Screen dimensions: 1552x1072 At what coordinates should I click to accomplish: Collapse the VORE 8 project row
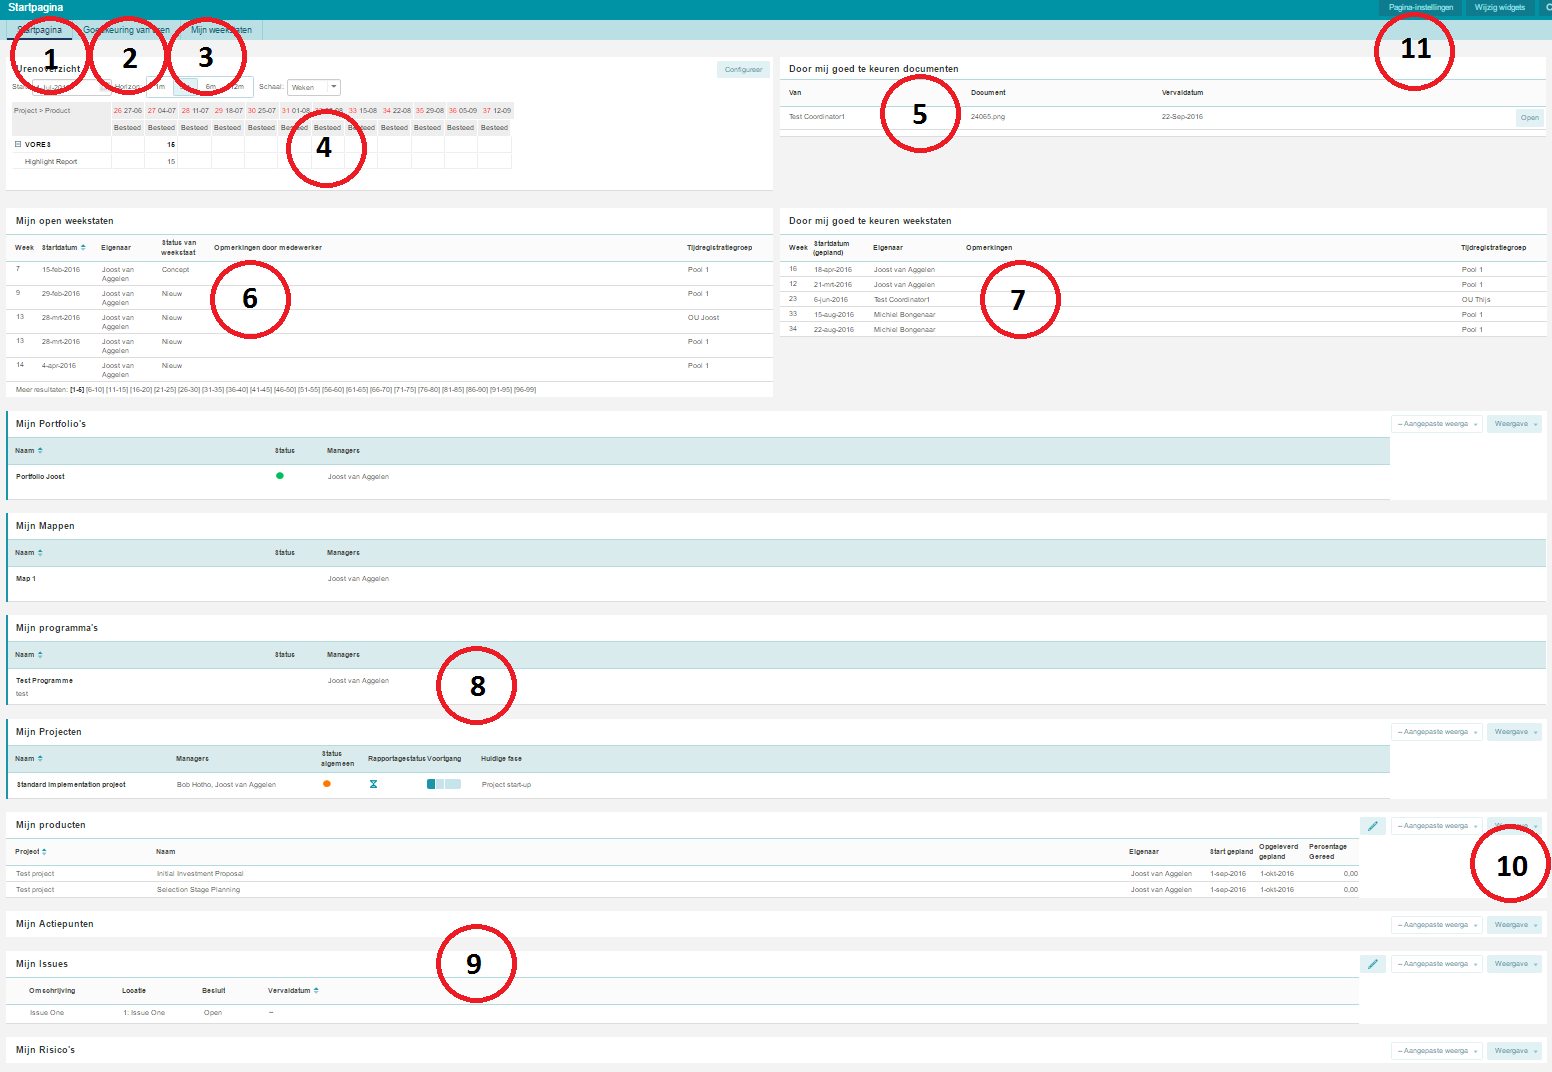(x=18, y=144)
